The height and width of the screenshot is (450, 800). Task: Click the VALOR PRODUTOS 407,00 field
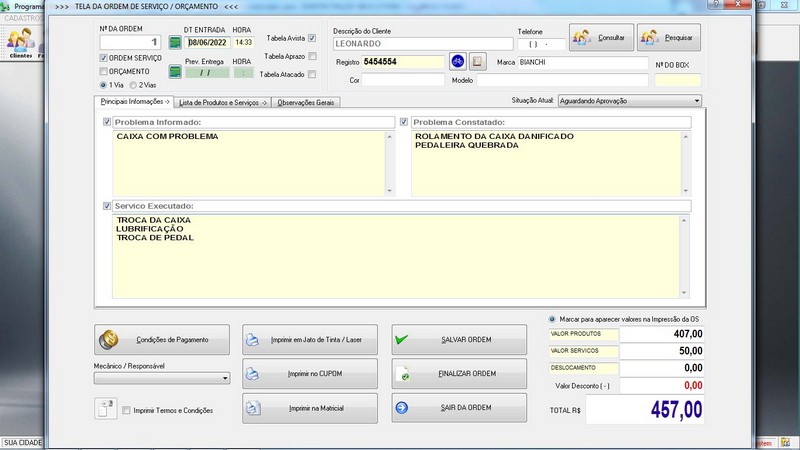tap(662, 334)
